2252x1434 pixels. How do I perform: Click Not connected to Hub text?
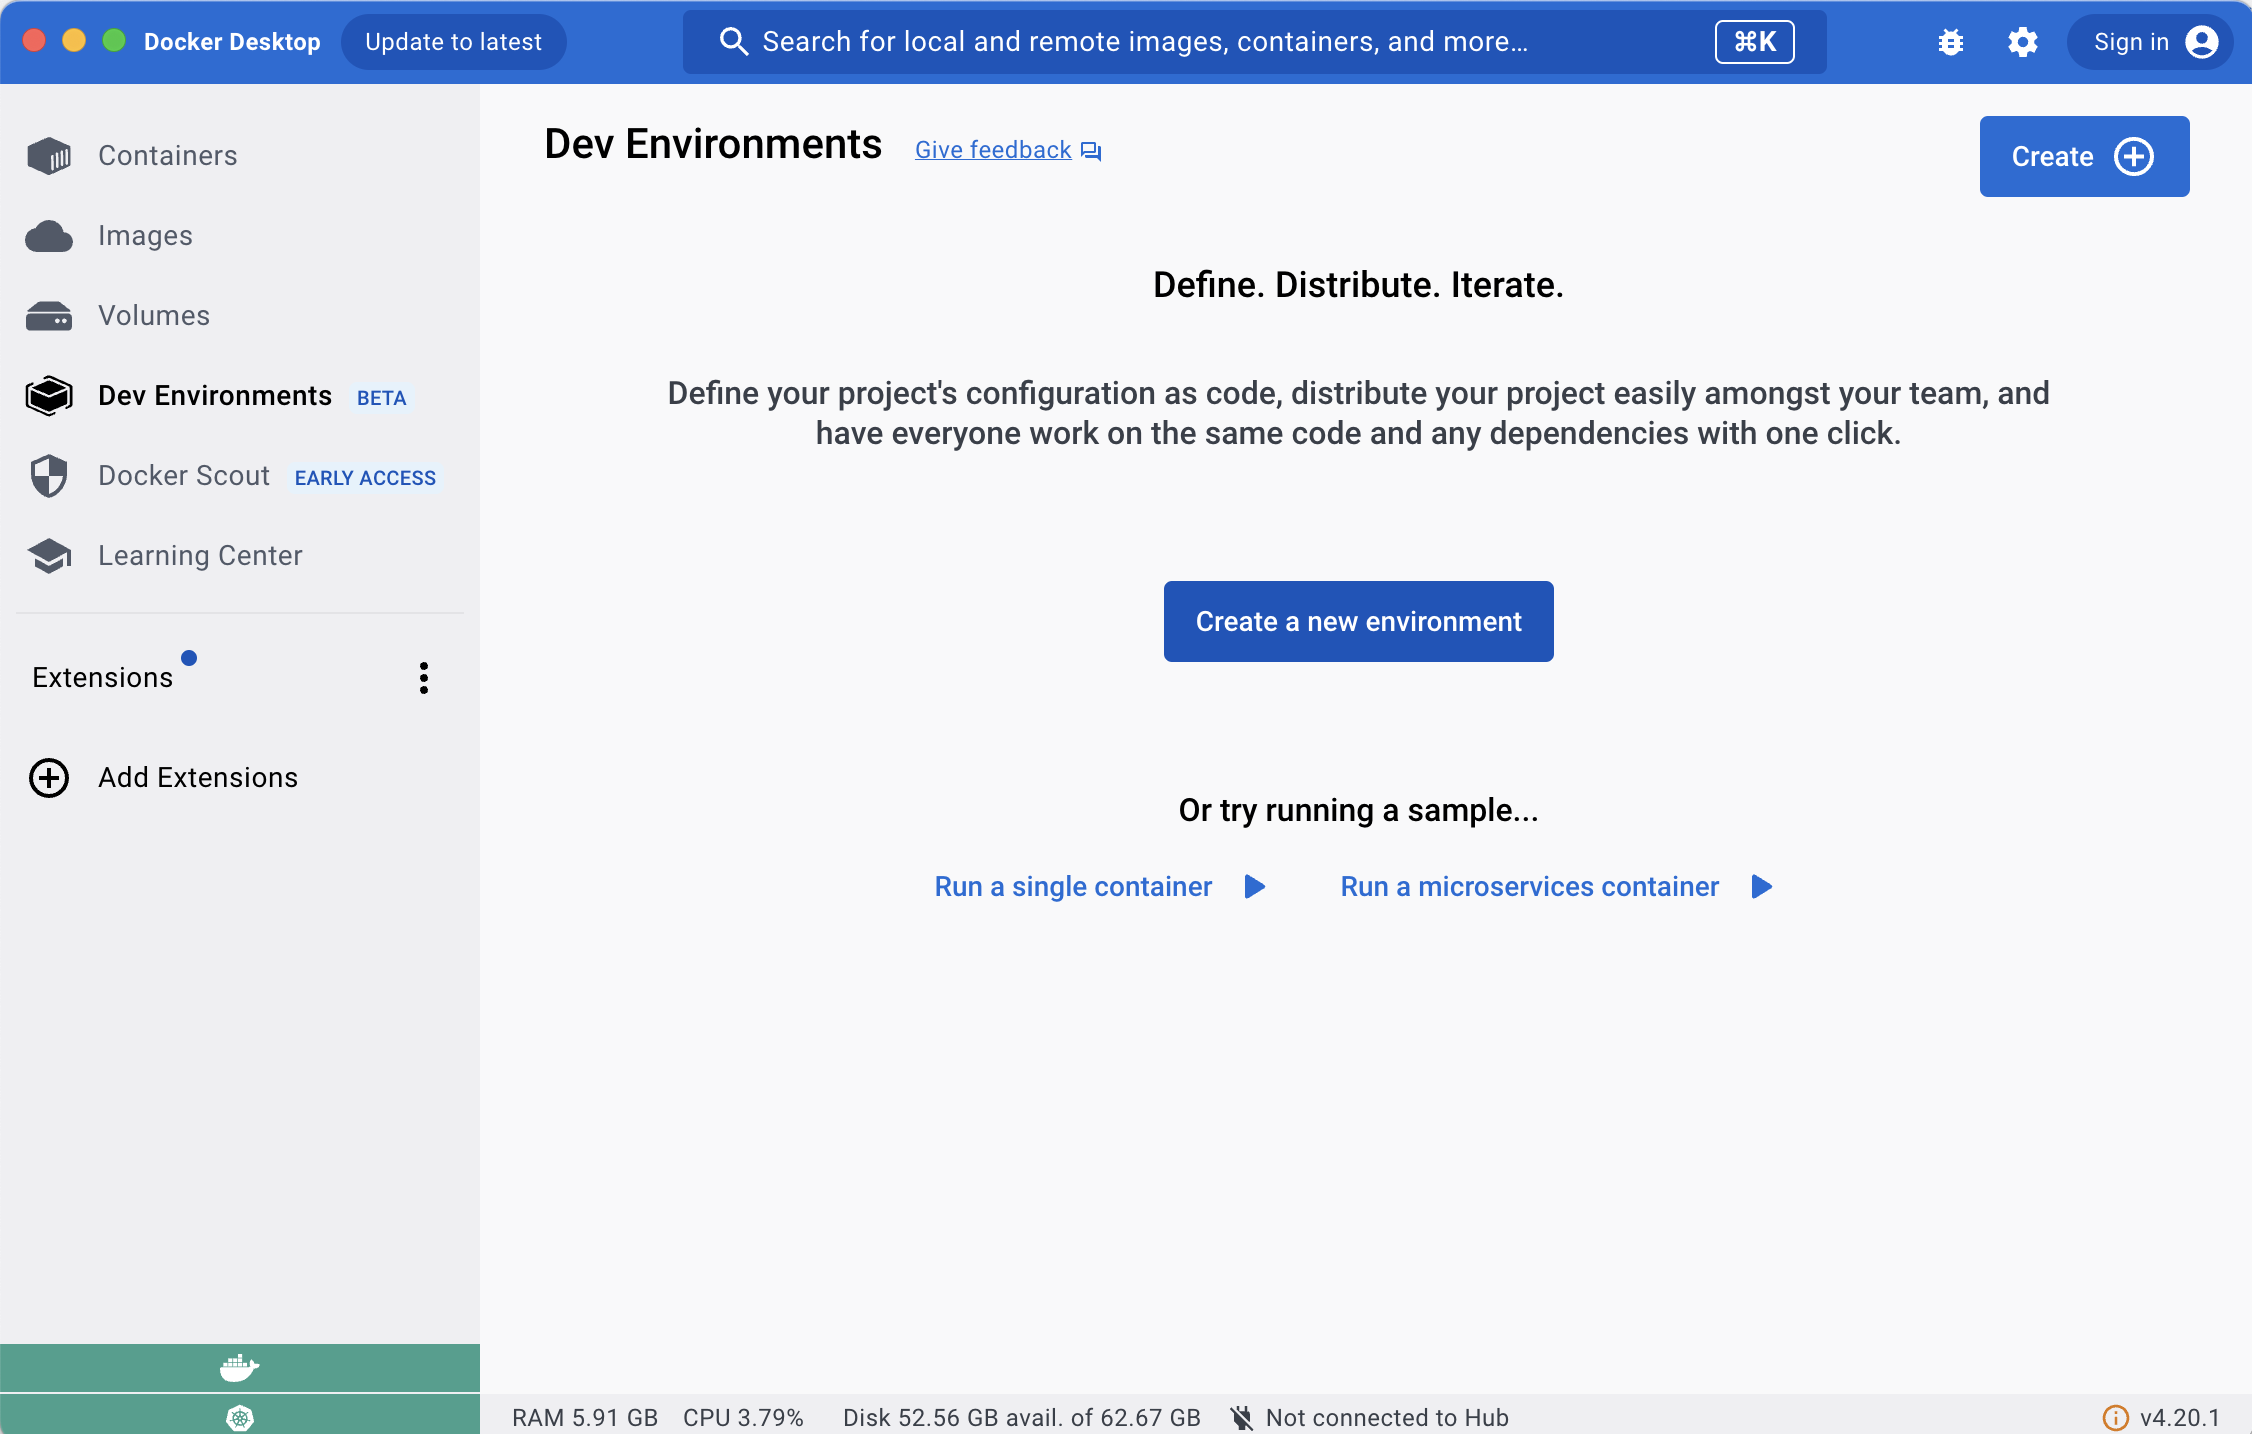pos(1387,1418)
